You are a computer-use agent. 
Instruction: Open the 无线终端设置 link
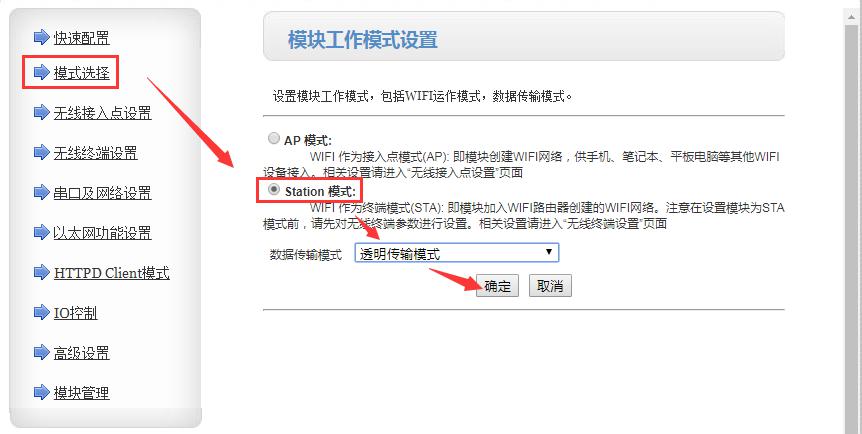95,152
